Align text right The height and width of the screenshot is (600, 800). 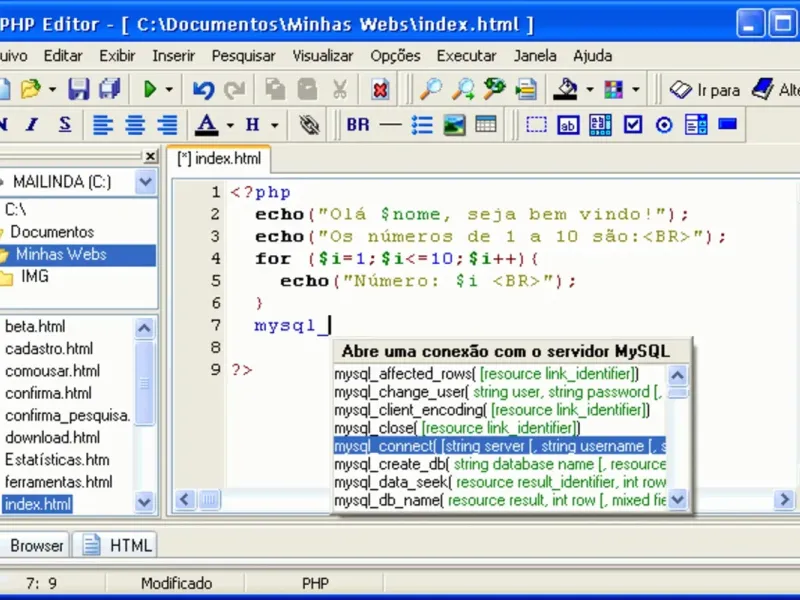pos(167,125)
